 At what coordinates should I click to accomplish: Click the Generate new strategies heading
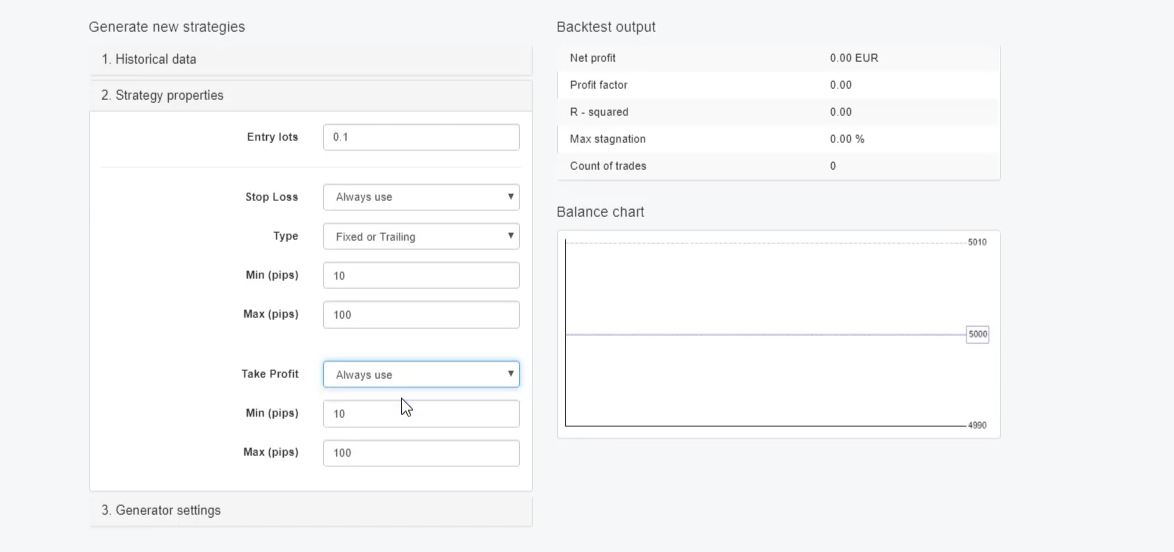click(x=166, y=27)
